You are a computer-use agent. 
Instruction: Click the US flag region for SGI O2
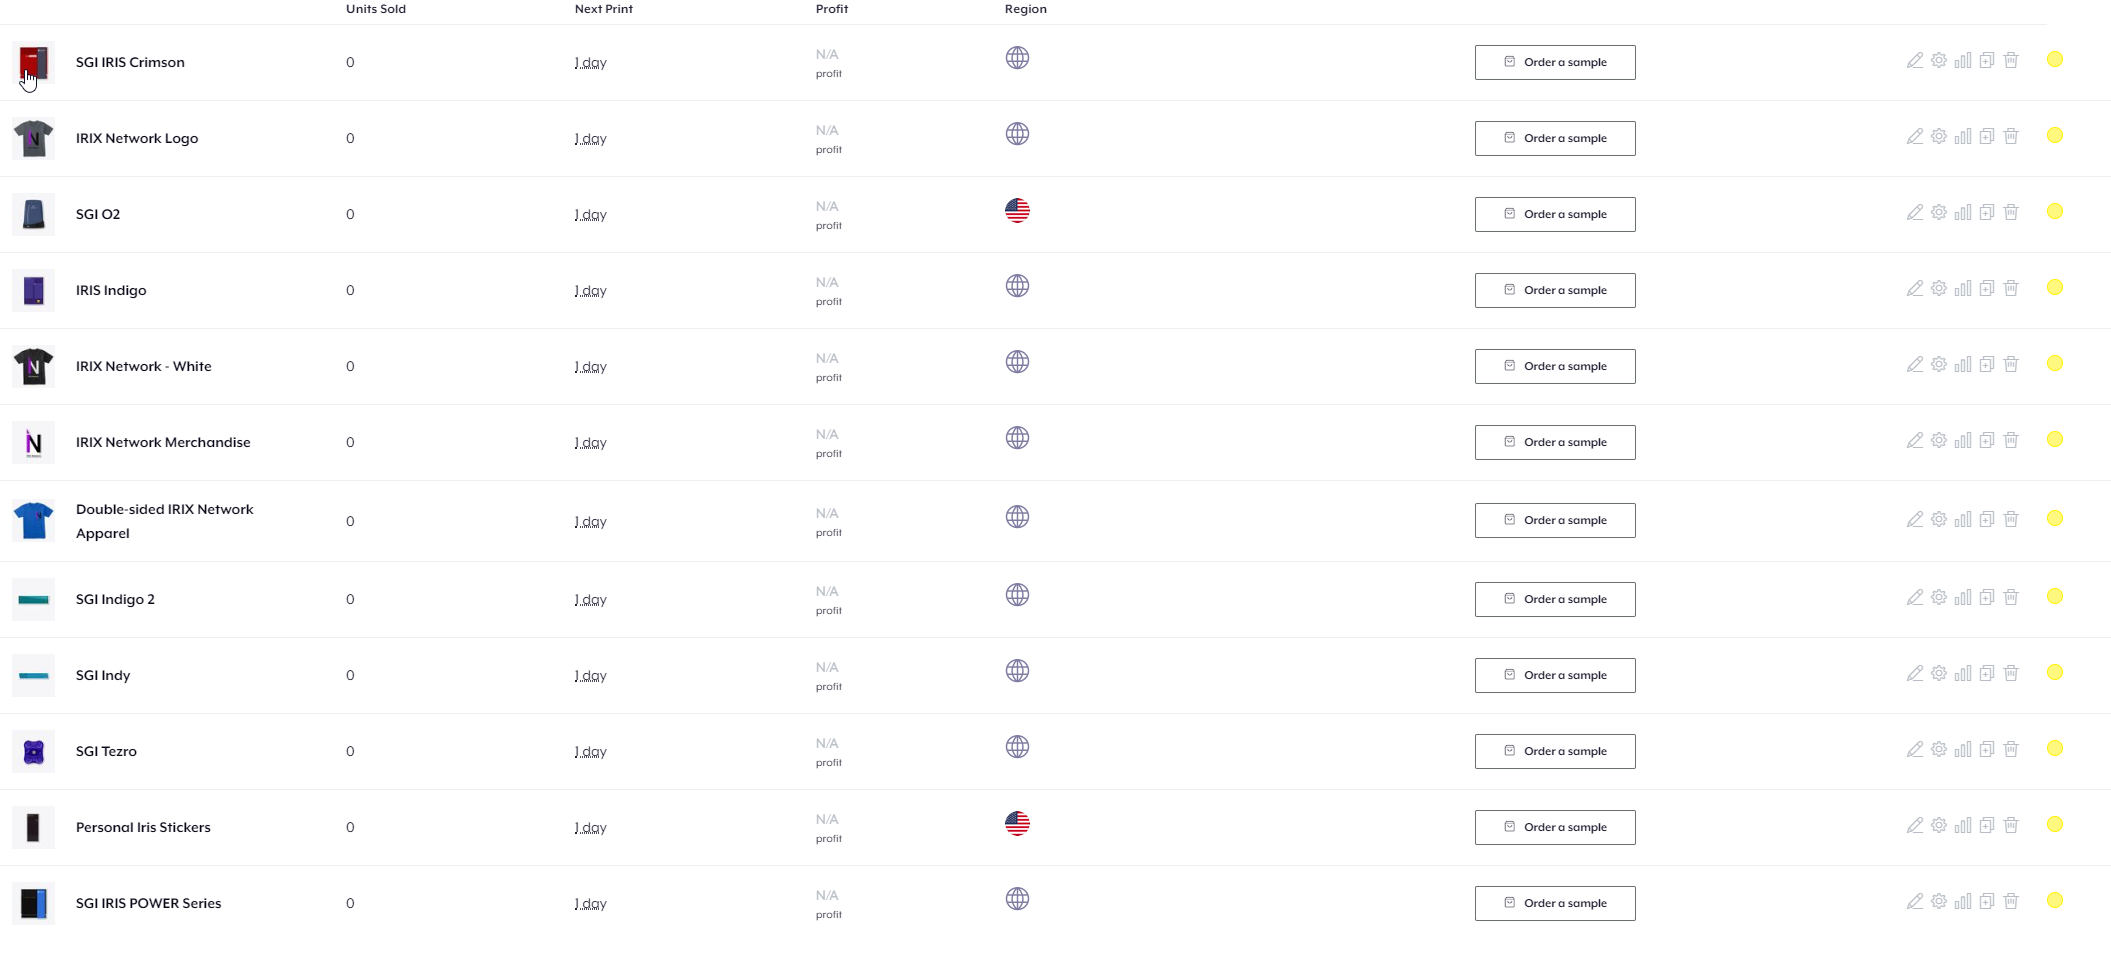click(1017, 210)
